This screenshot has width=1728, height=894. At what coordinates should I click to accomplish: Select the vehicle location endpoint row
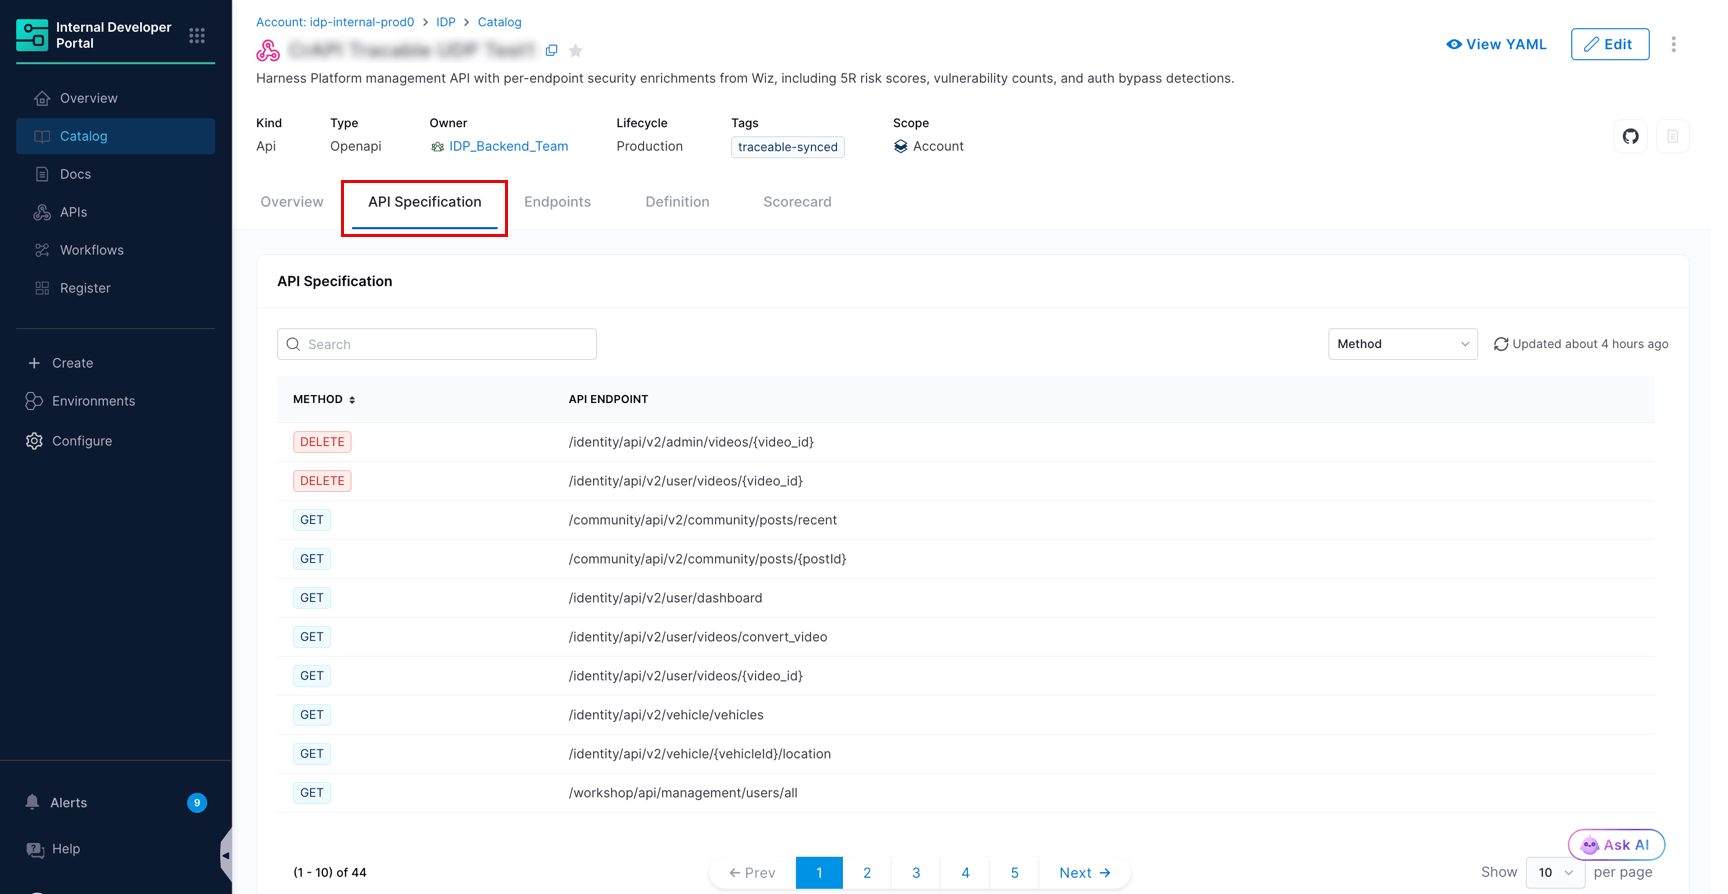(x=966, y=754)
